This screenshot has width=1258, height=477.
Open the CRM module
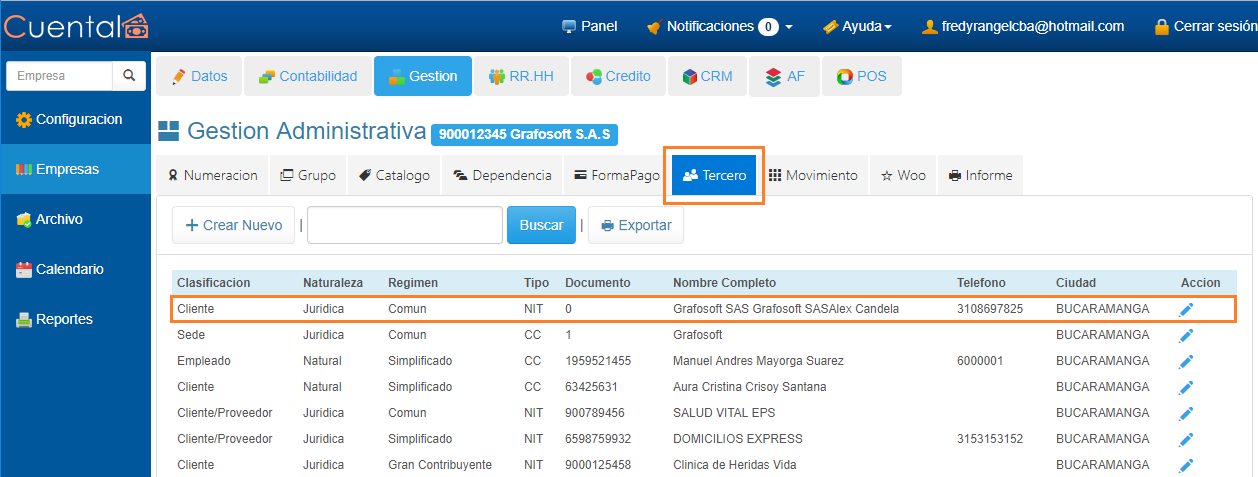click(707, 76)
